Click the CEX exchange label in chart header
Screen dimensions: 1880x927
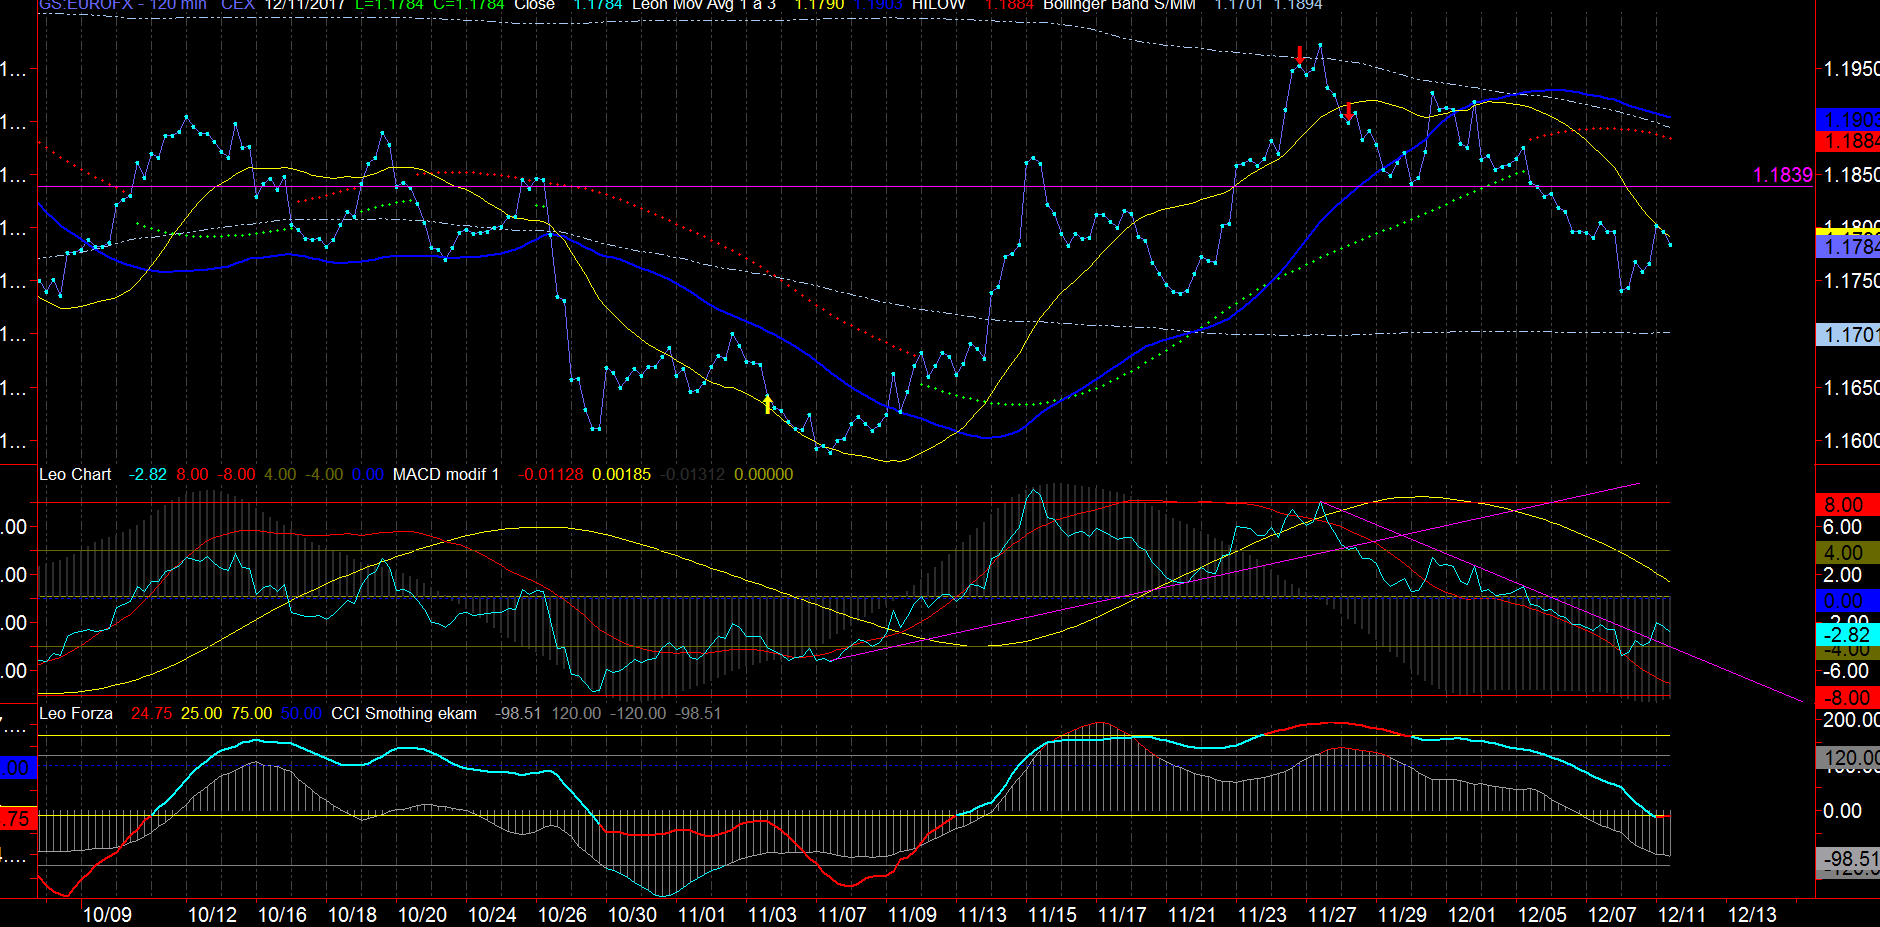(238, 5)
